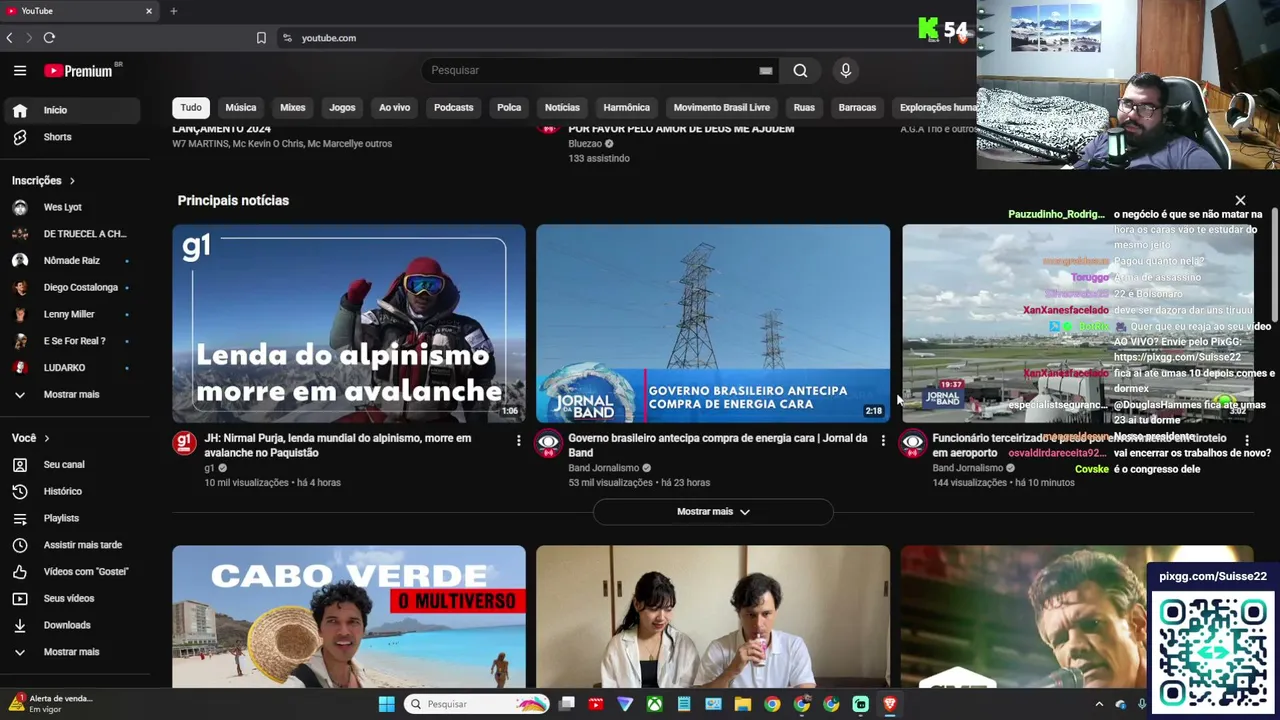1280x720 pixels.
Task: Expand Mostrar mais under Seus Downloads
Action: [x=72, y=652]
